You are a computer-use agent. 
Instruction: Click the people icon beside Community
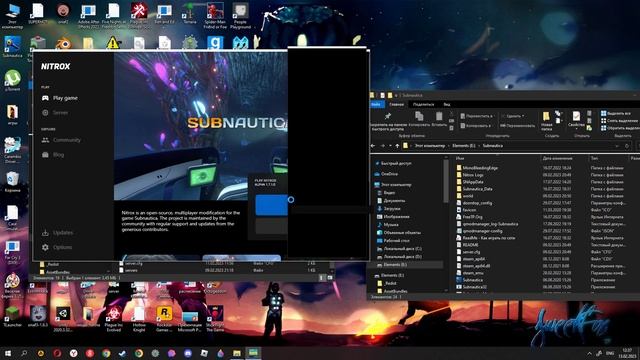coord(45,140)
